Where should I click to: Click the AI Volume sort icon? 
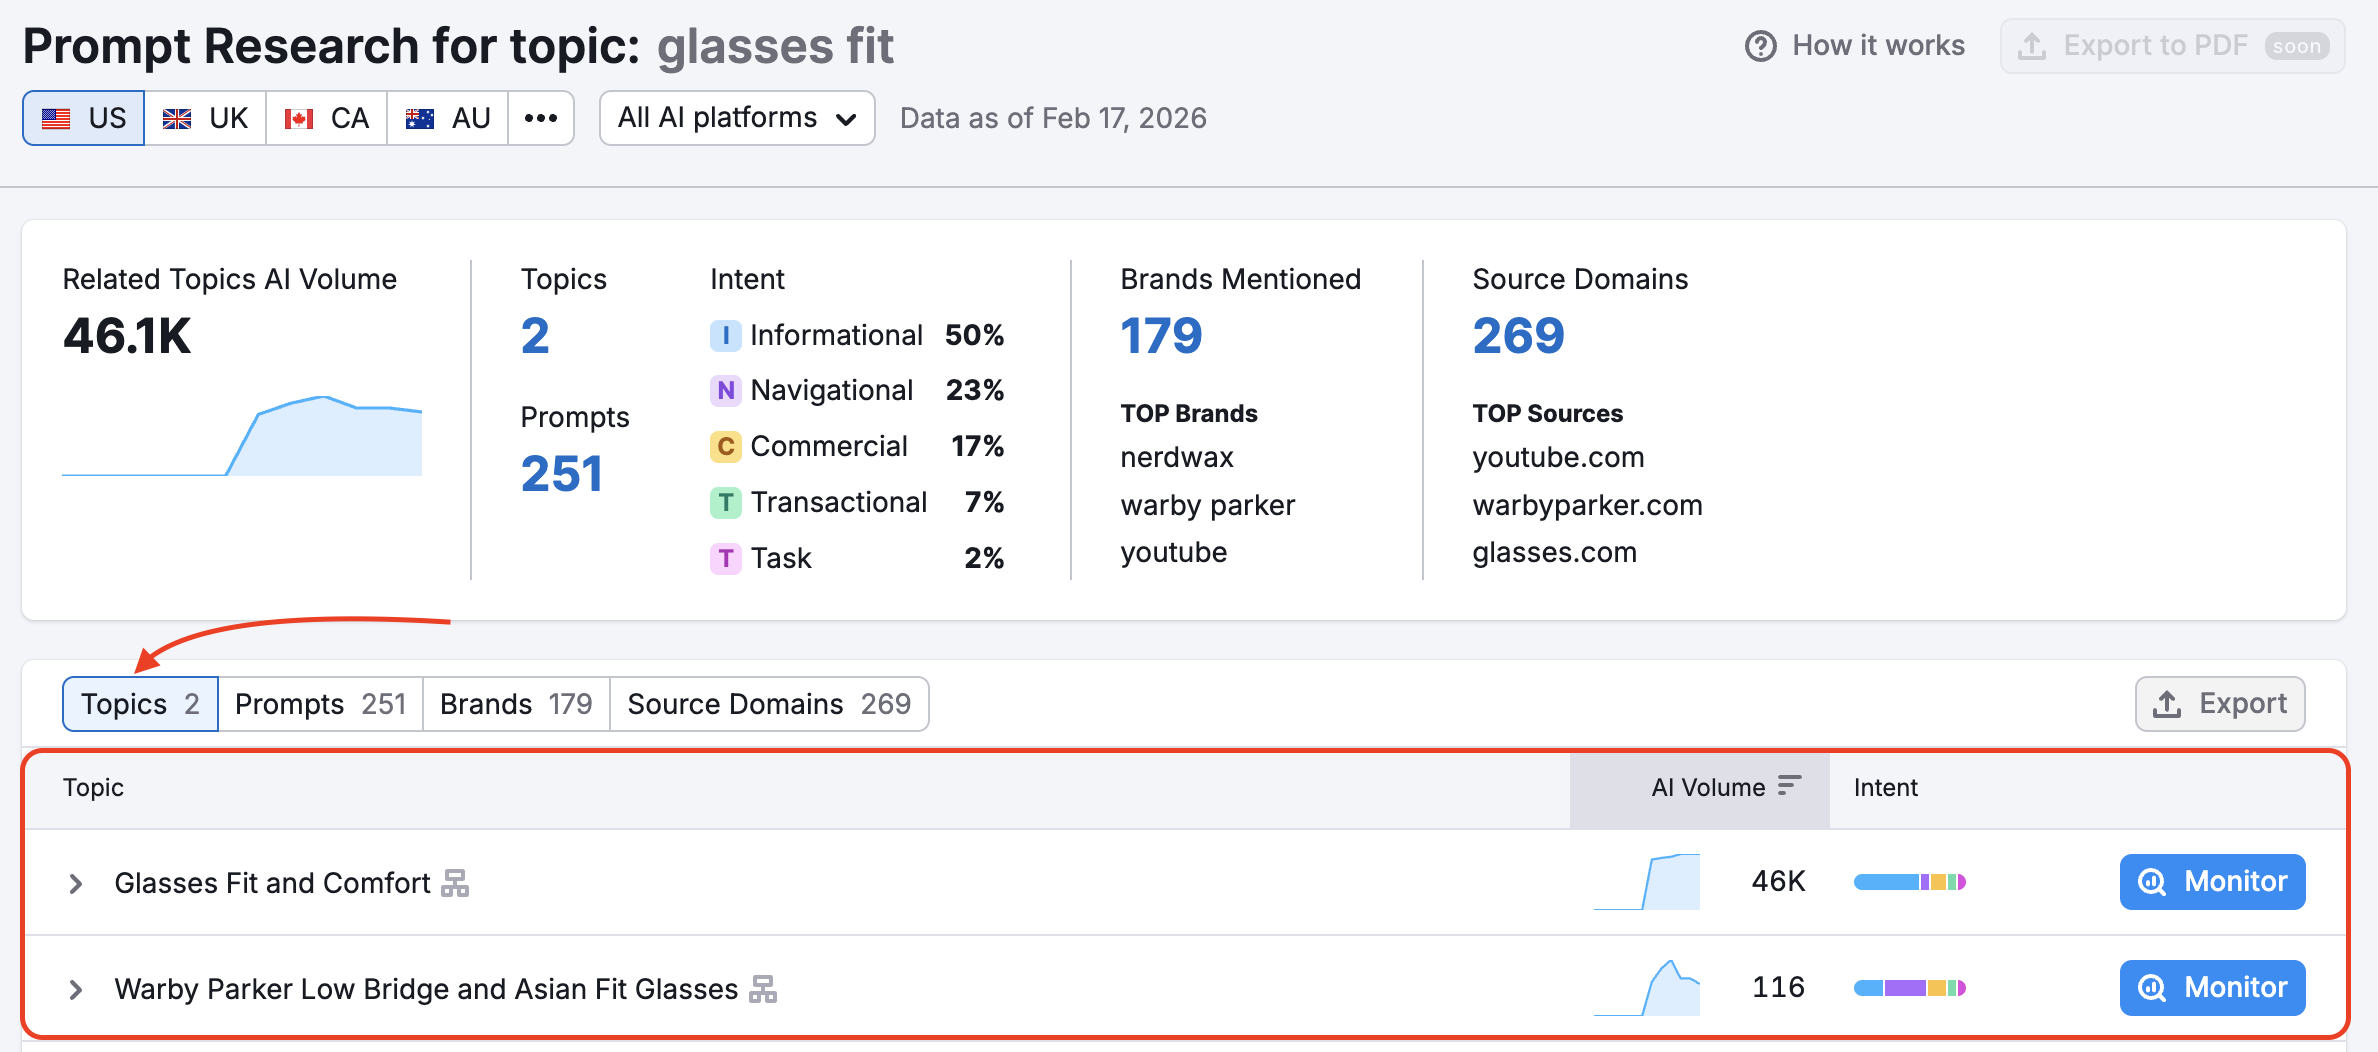(1789, 787)
